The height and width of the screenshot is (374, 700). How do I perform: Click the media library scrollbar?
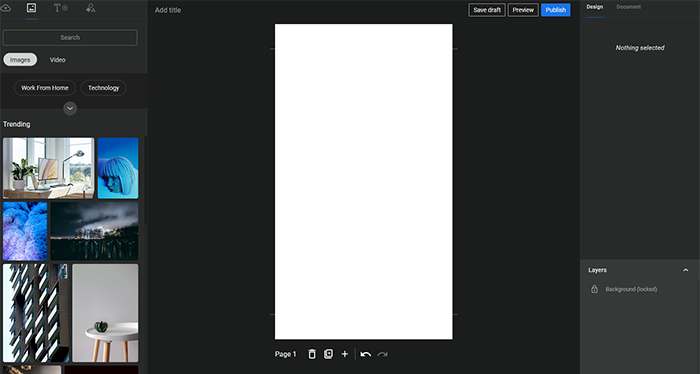146,179
